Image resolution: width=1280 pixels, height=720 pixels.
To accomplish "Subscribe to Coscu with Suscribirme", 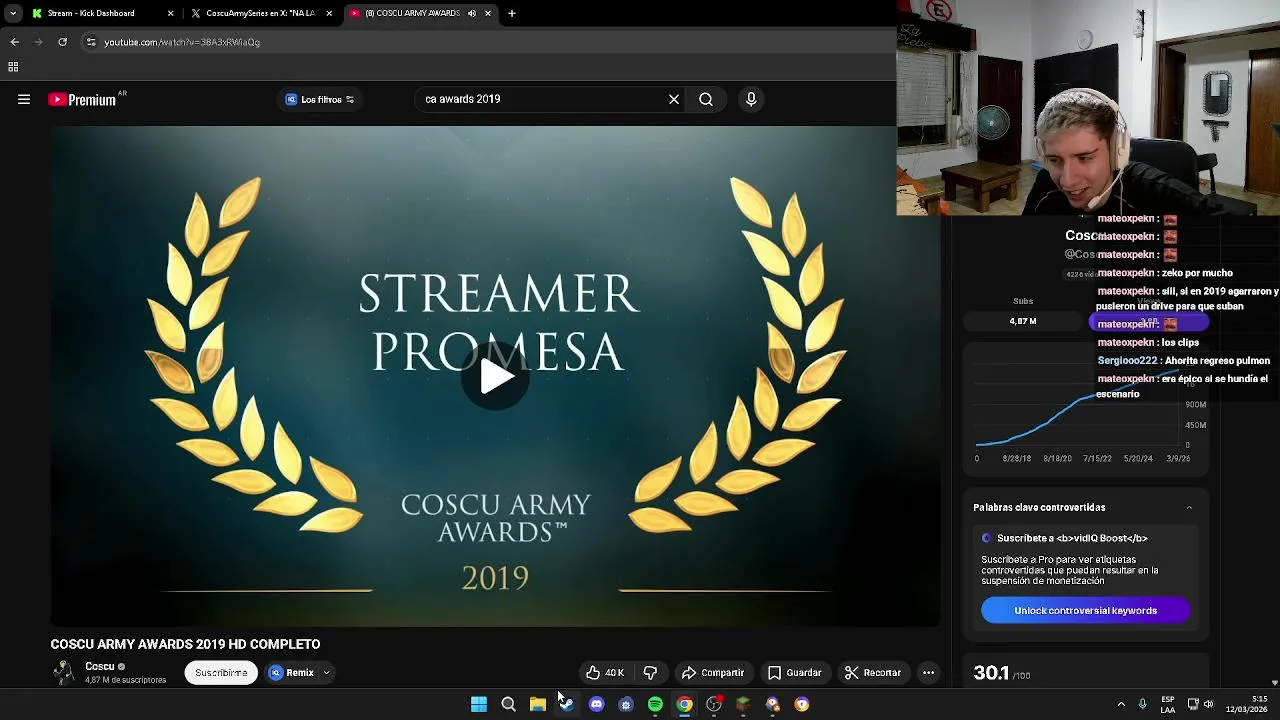I will 221,673.
